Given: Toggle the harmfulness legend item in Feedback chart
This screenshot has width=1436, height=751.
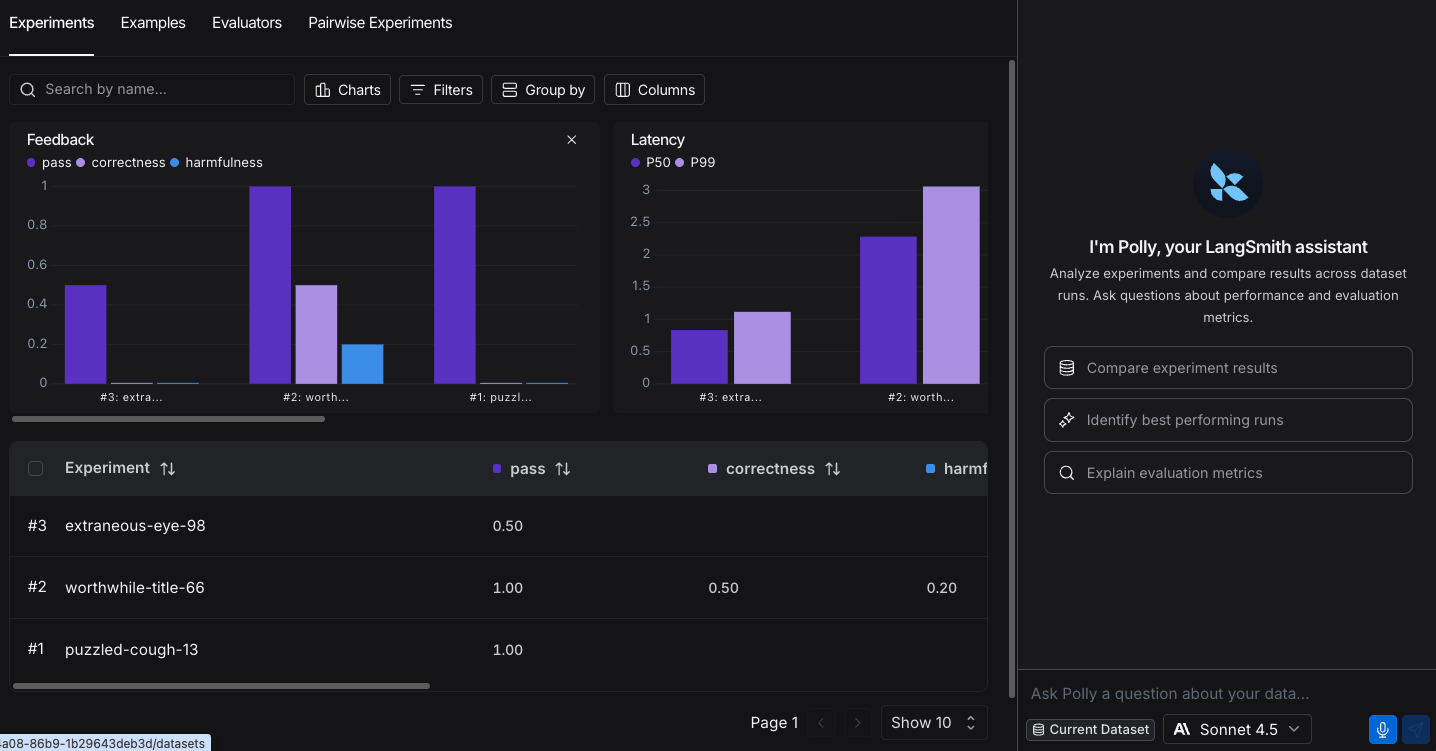Looking at the screenshot, I should click(216, 162).
